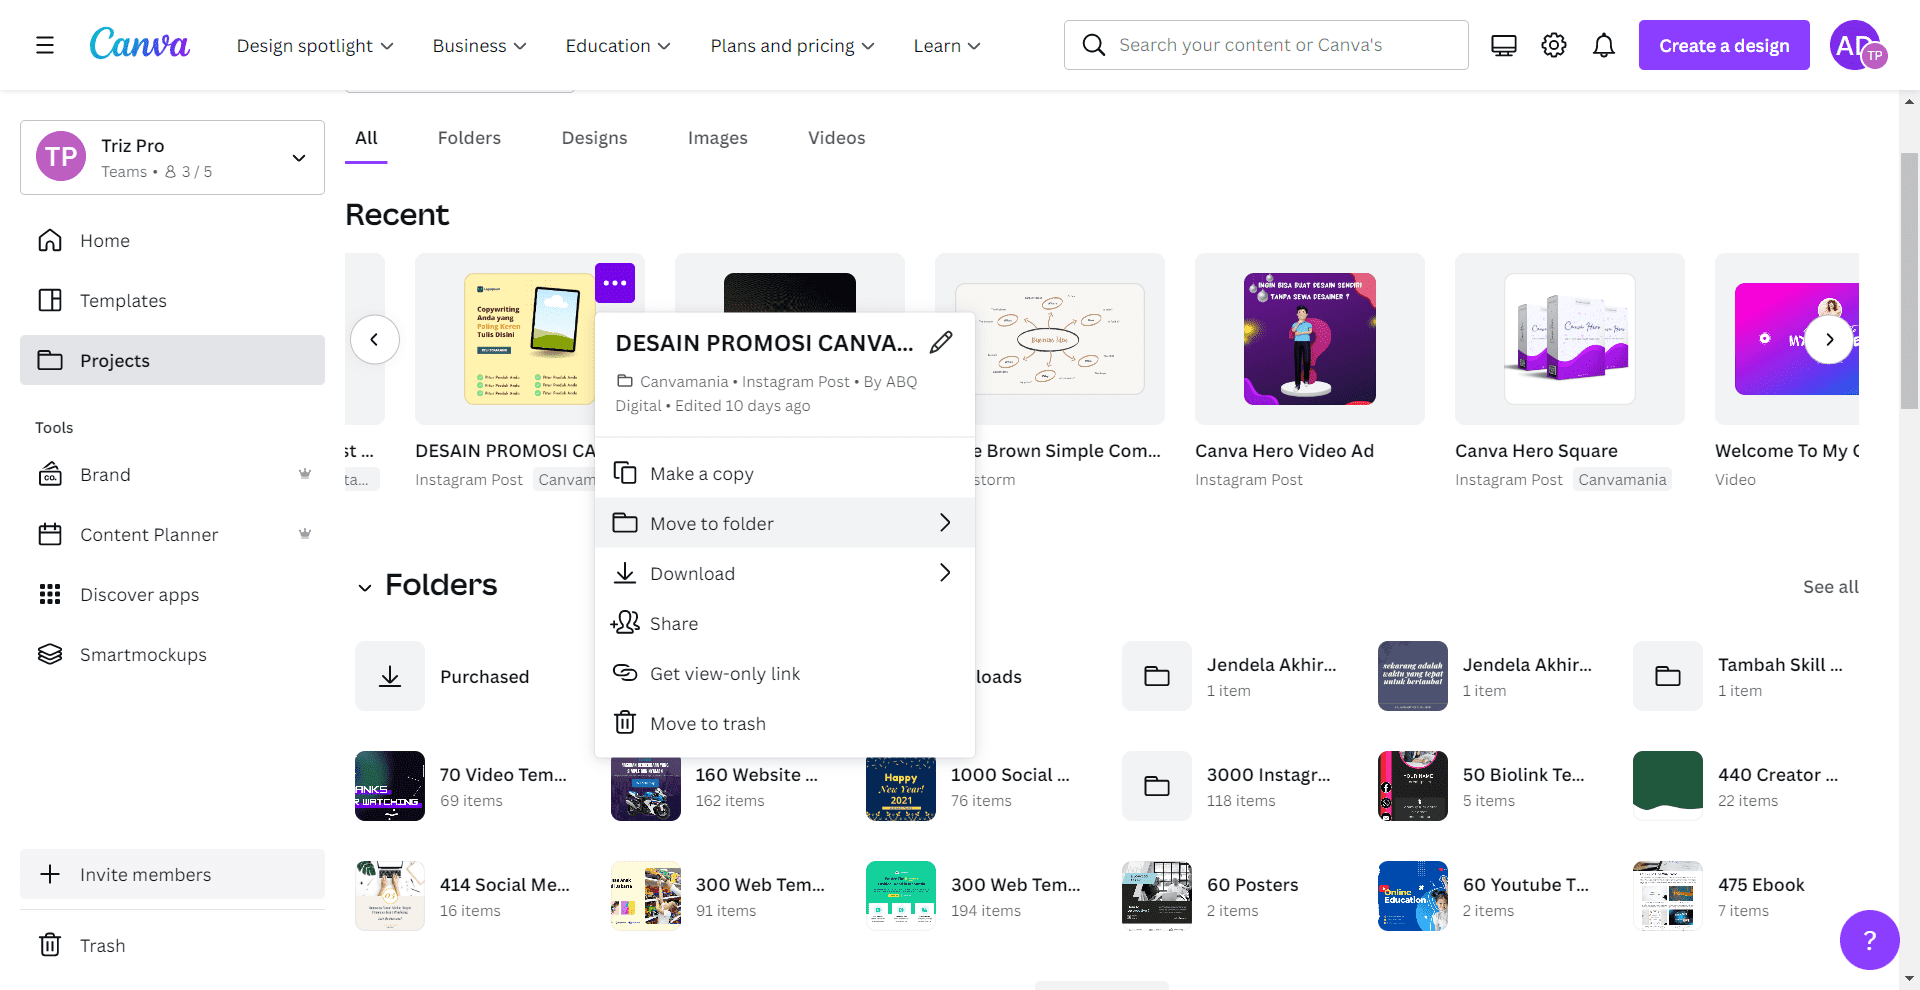
Task: Open the settings gear icon
Action: [x=1554, y=45]
